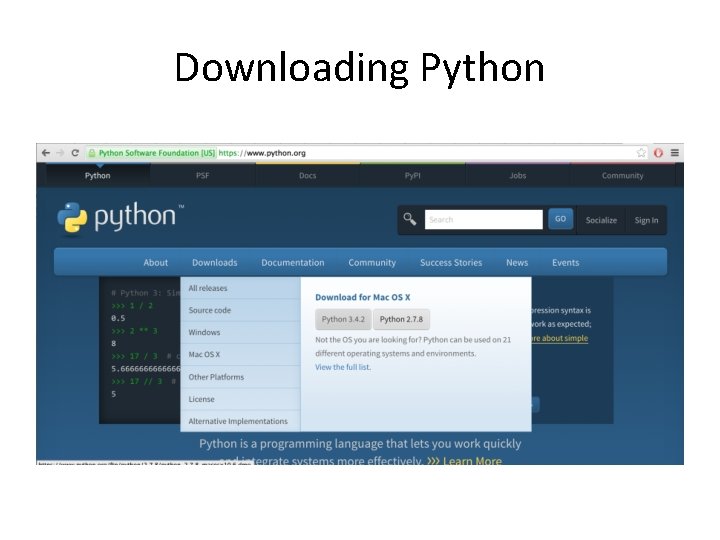Viewport: 720px width, 540px height.
Task: Switch to the PyPI tab
Action: tap(412, 175)
